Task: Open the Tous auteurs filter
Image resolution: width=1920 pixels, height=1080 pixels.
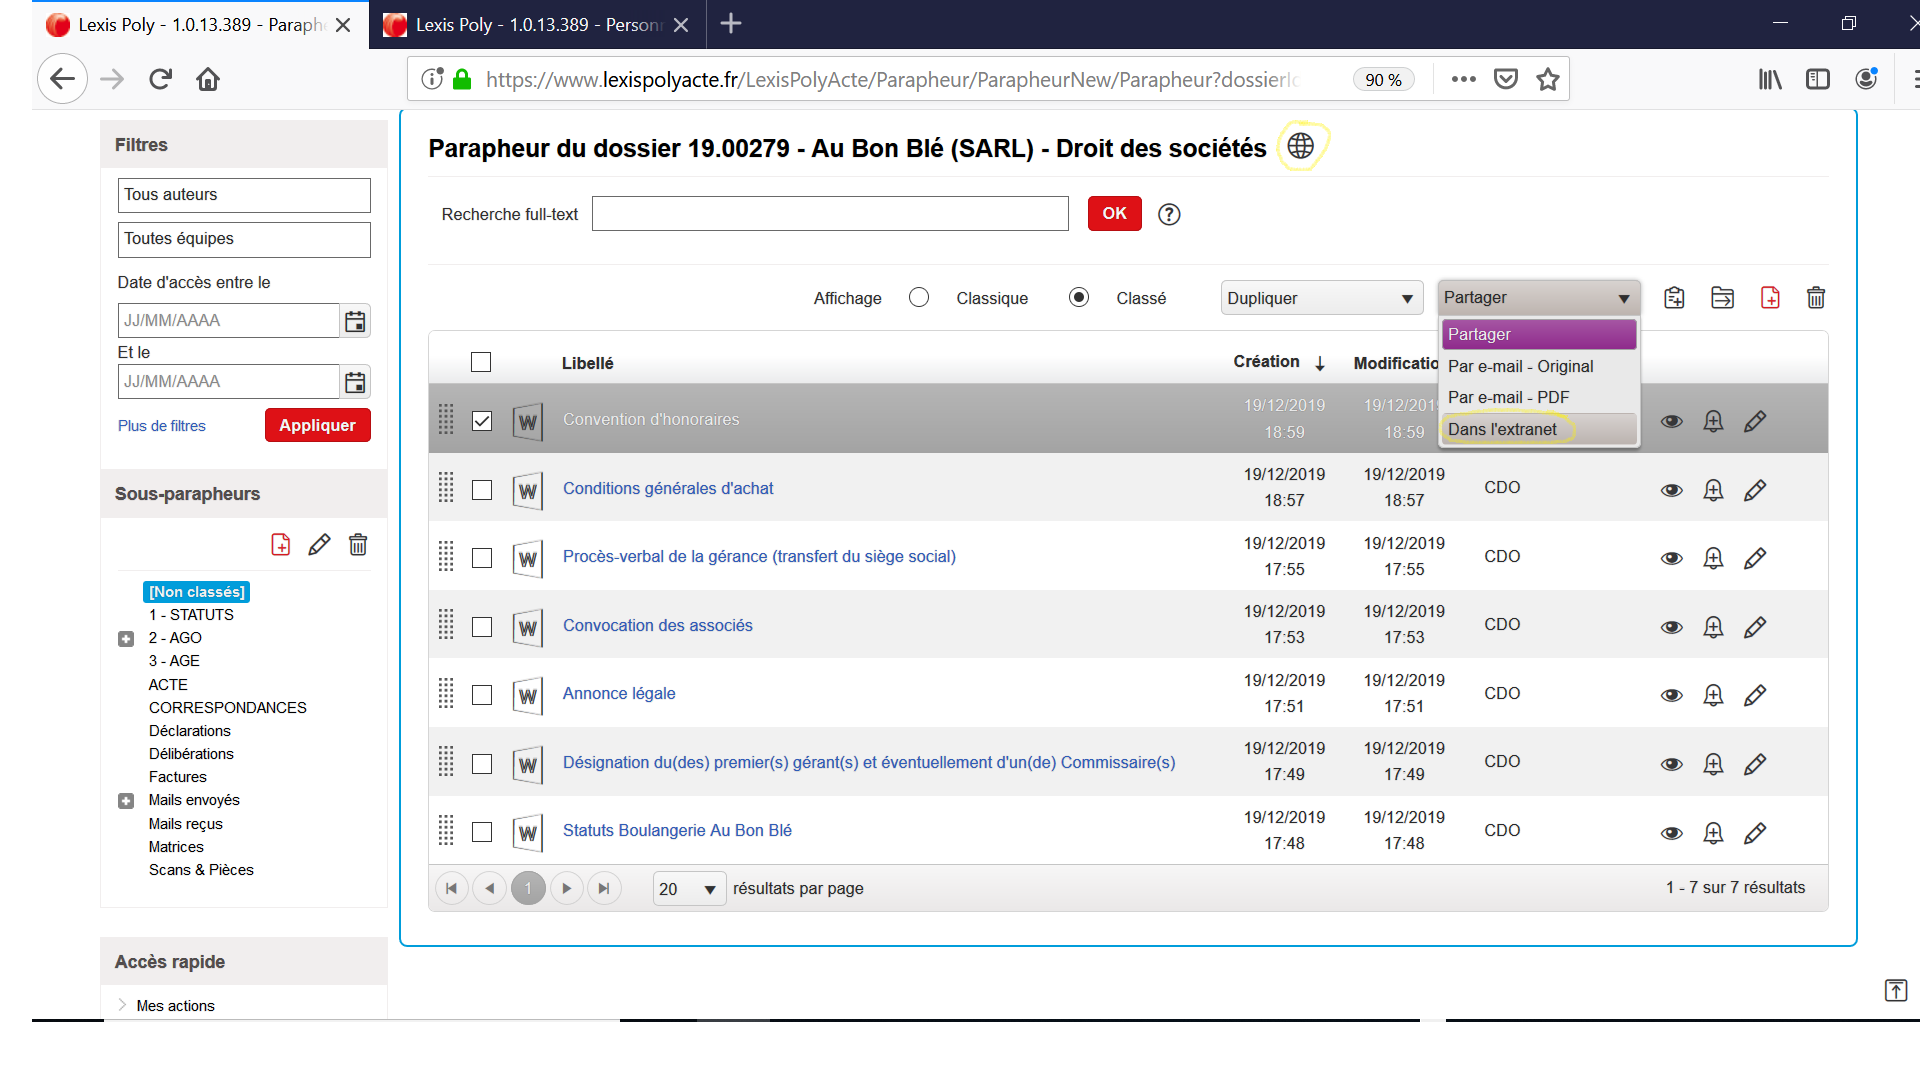Action: (244, 195)
